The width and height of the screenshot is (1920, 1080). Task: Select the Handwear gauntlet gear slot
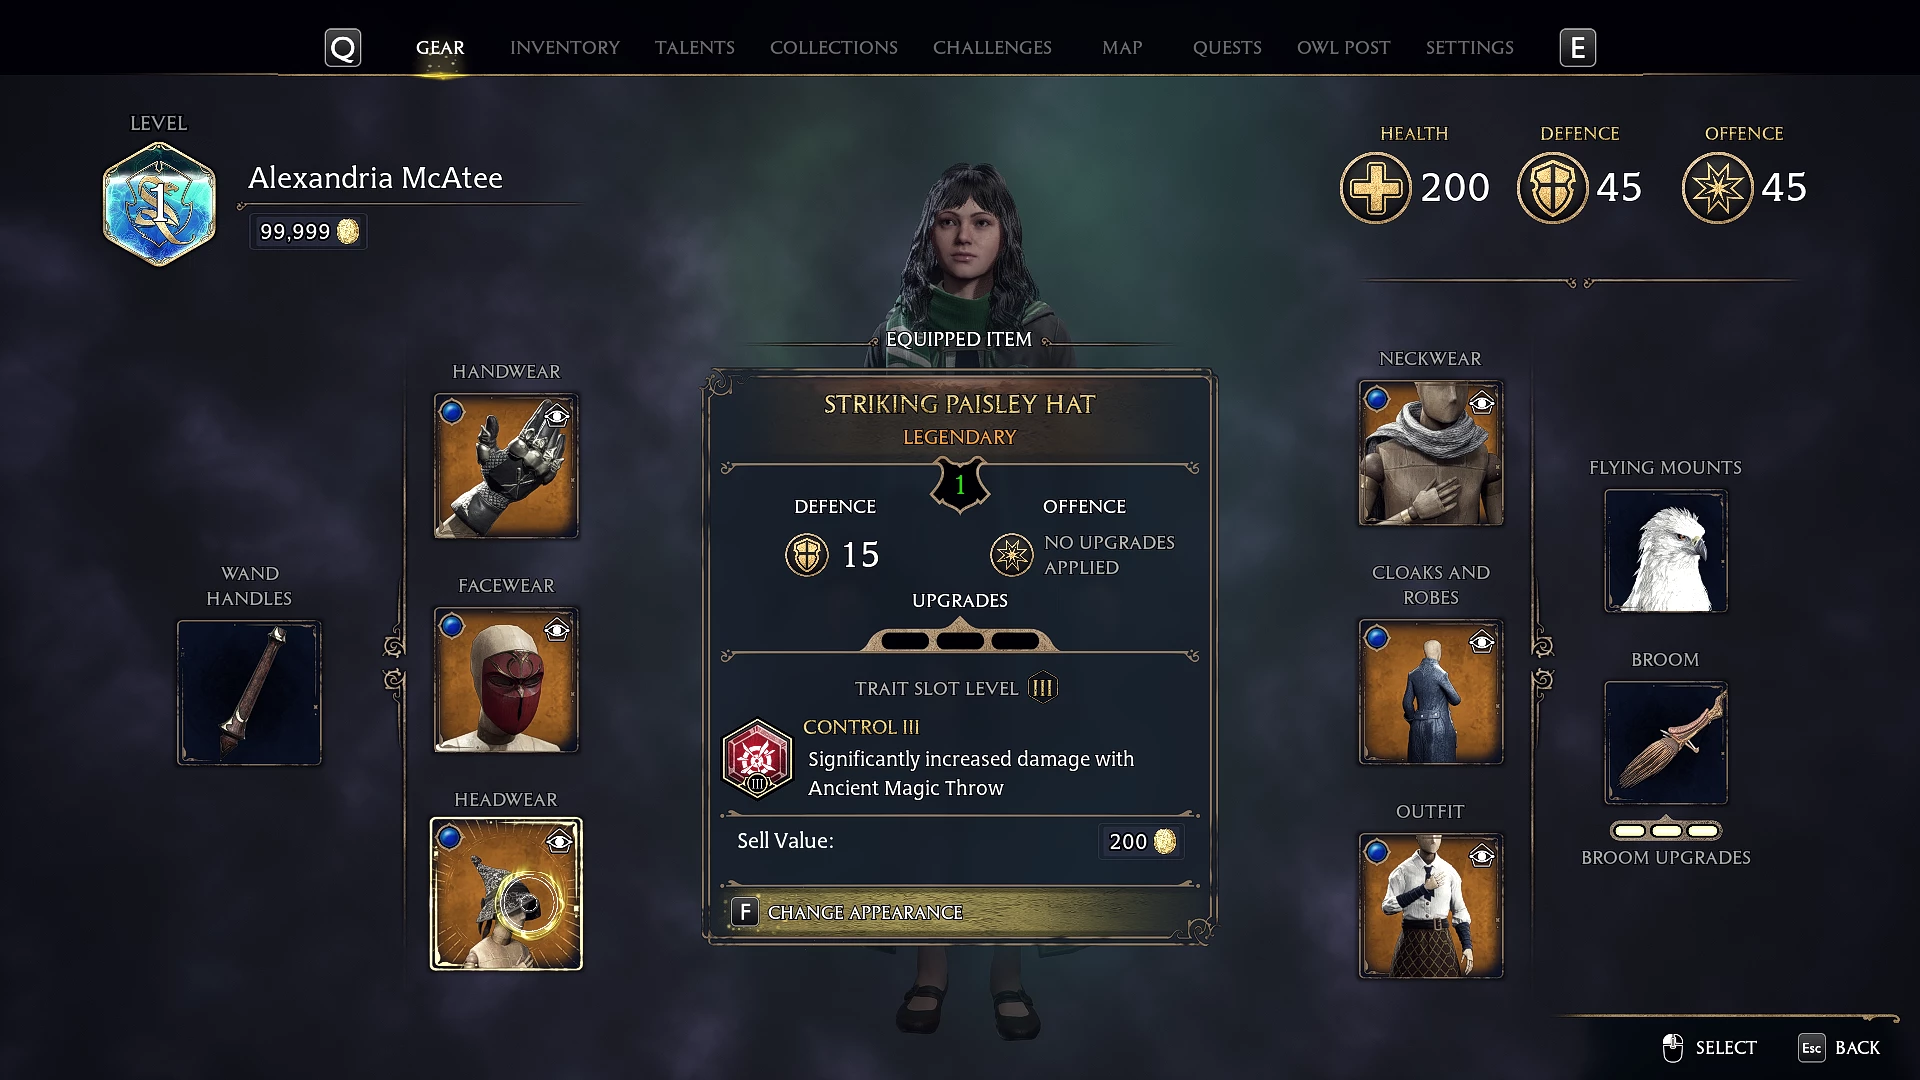point(506,466)
